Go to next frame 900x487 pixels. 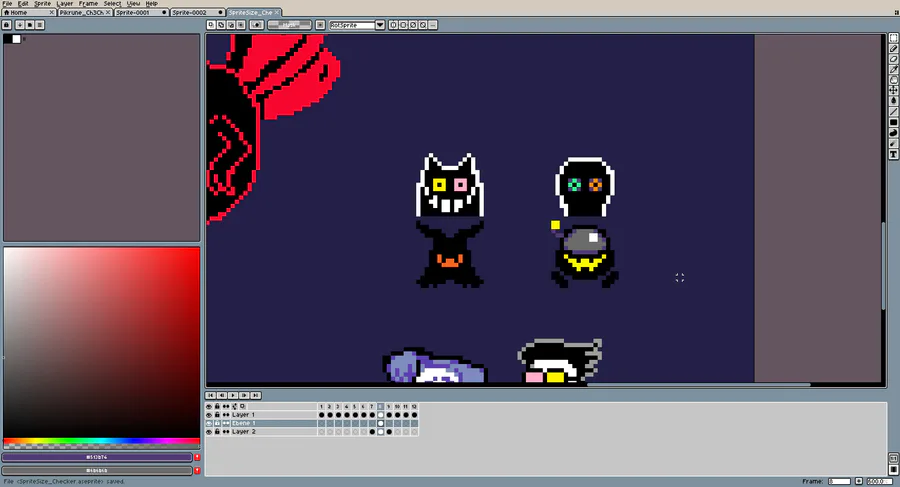pos(245,395)
